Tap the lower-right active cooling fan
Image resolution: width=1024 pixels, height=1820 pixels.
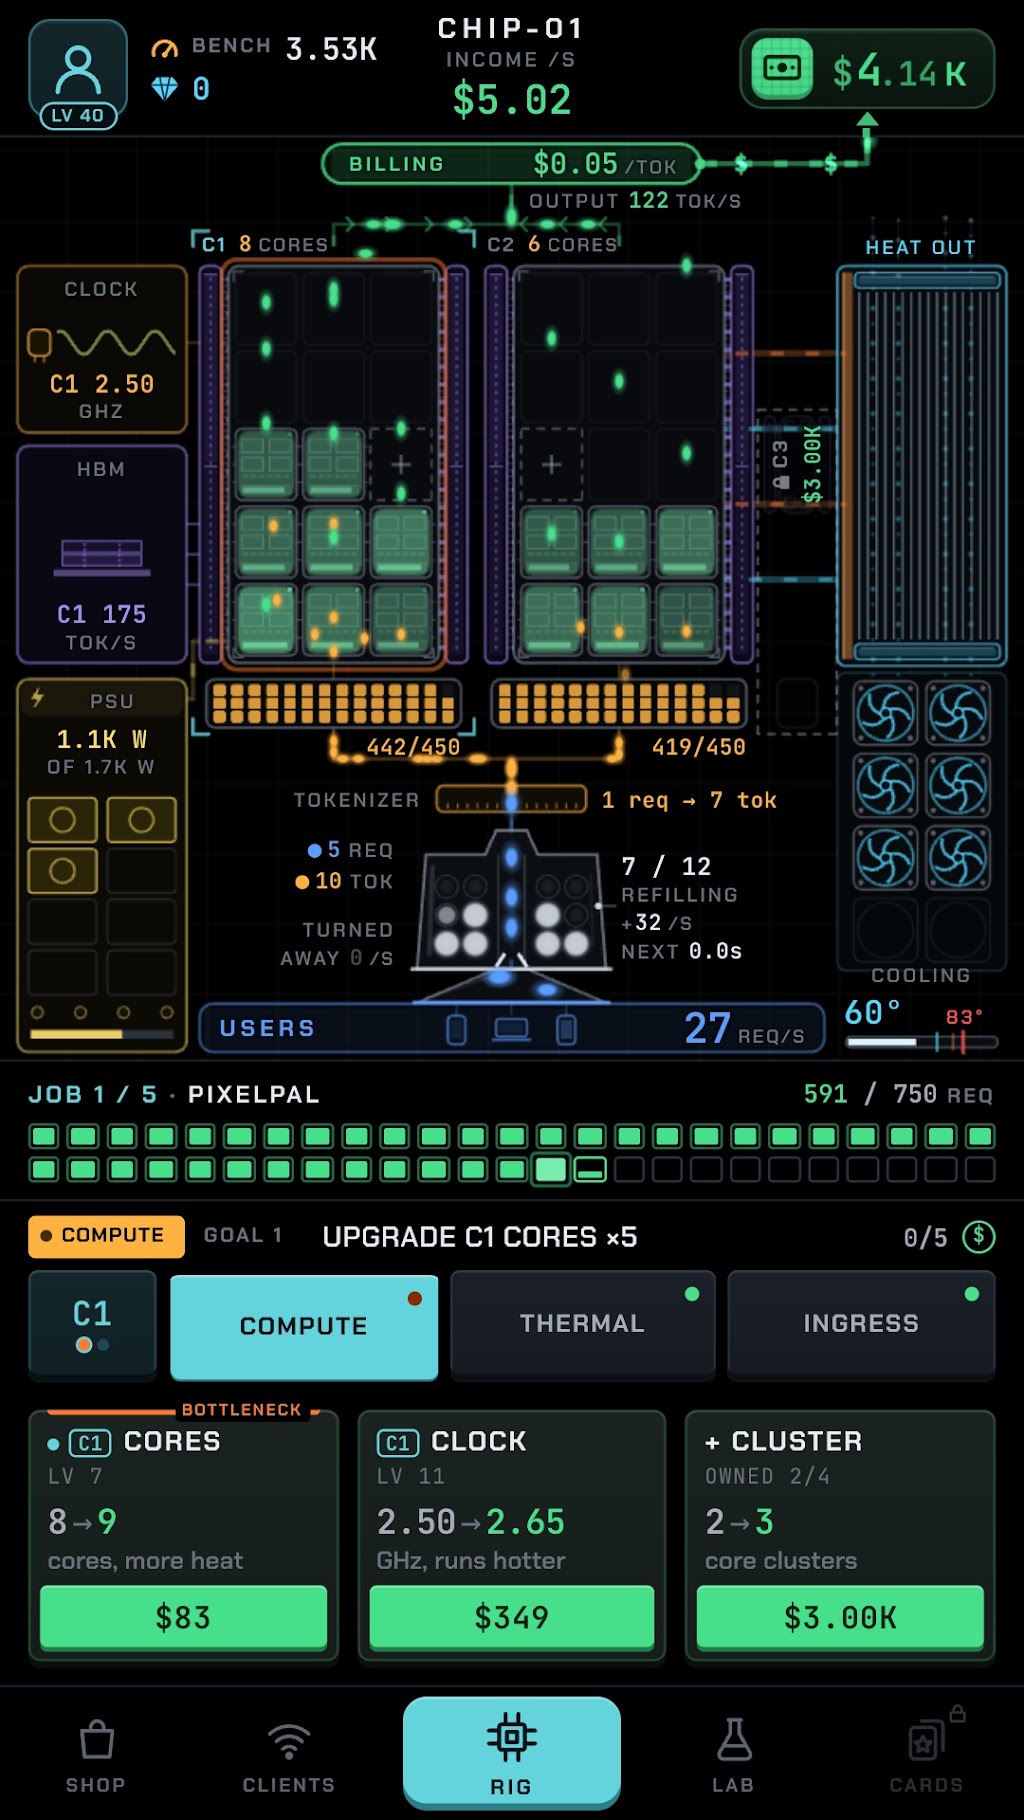coord(958,858)
